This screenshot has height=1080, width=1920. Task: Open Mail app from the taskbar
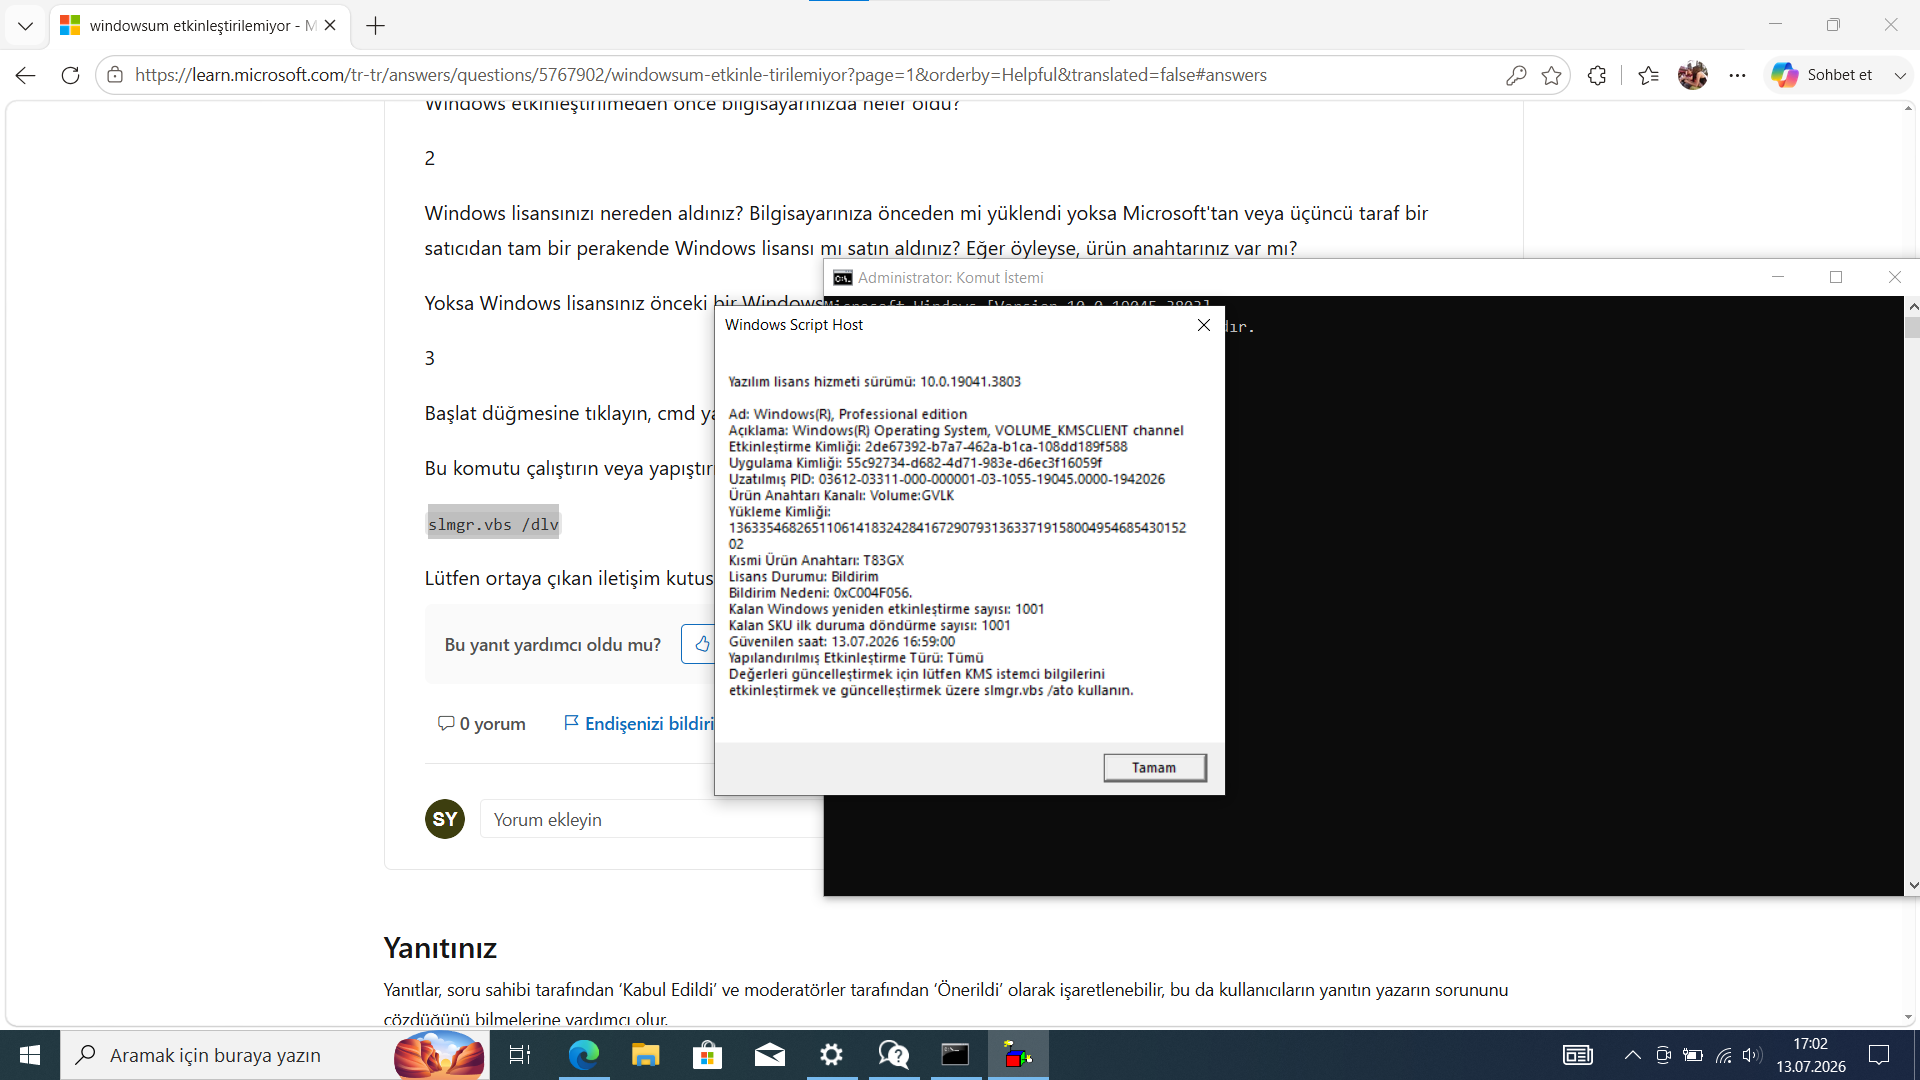[769, 1055]
